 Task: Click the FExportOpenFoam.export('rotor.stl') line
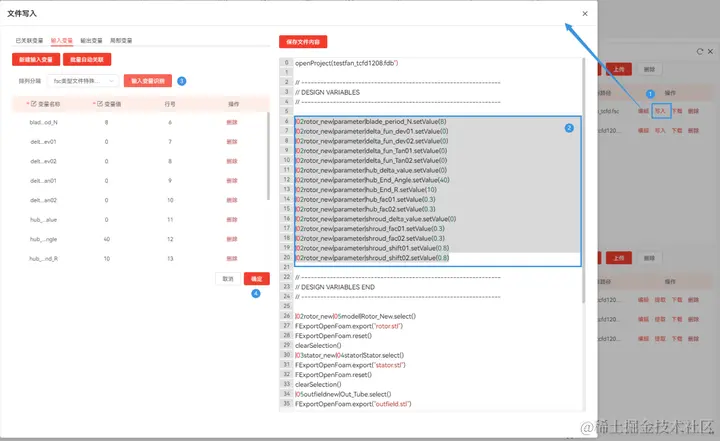click(349, 326)
